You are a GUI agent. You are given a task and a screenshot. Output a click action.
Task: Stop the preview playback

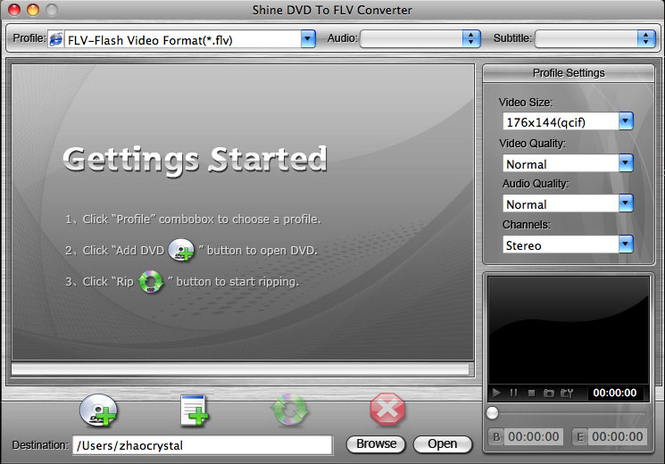531,393
